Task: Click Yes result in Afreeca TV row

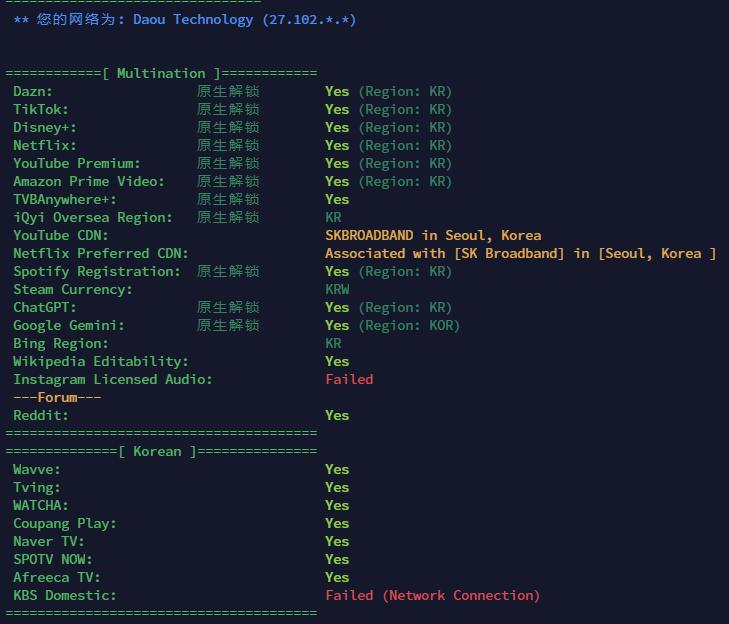Action: coord(337,578)
